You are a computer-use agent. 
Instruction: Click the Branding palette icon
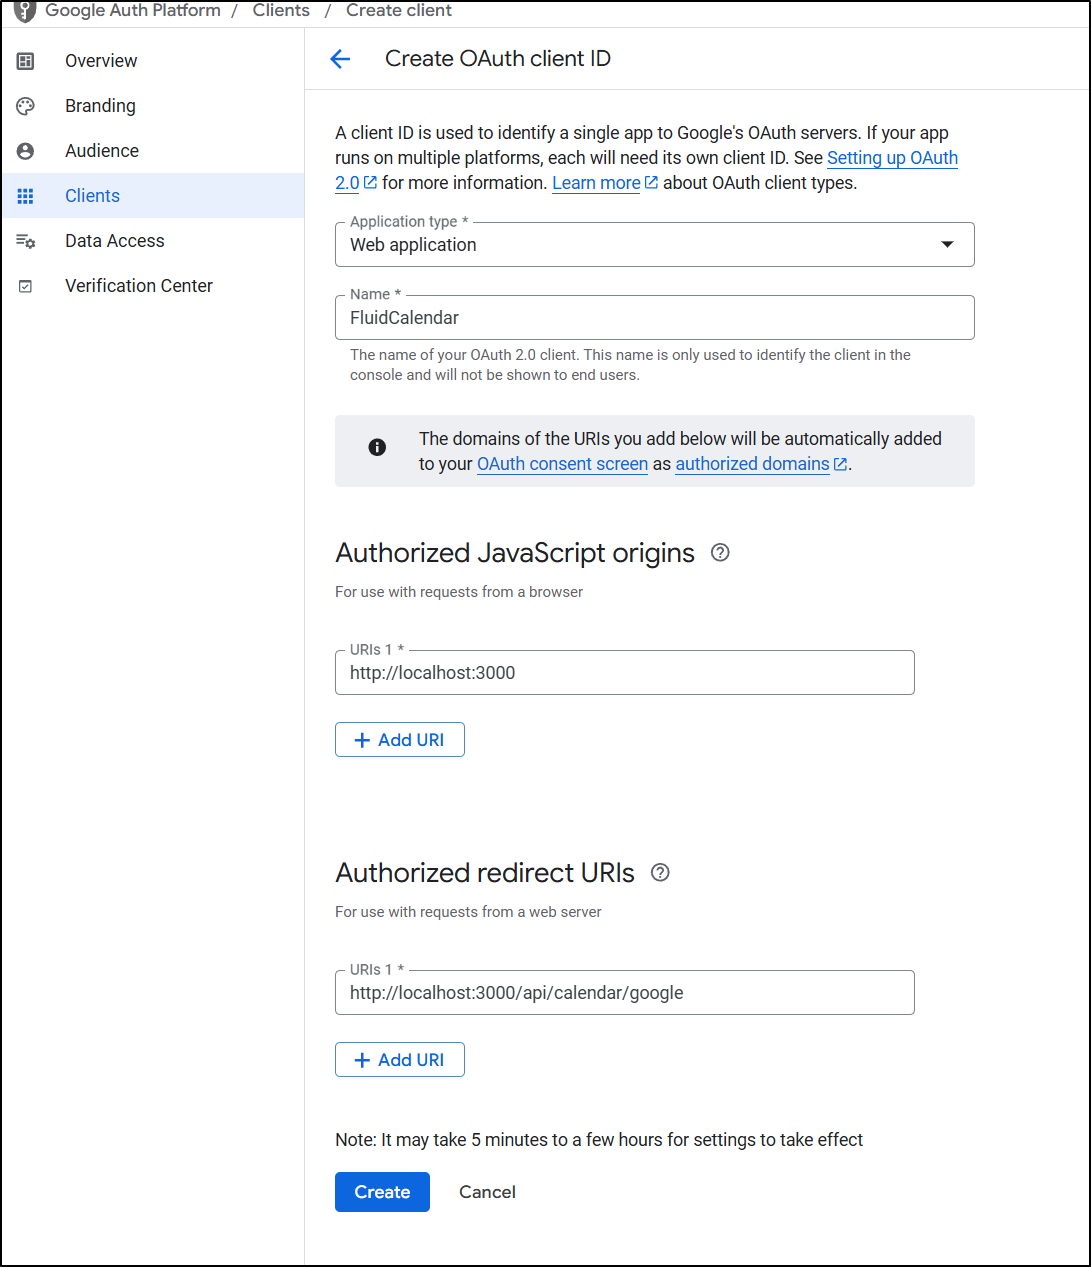pyautogui.click(x=26, y=106)
